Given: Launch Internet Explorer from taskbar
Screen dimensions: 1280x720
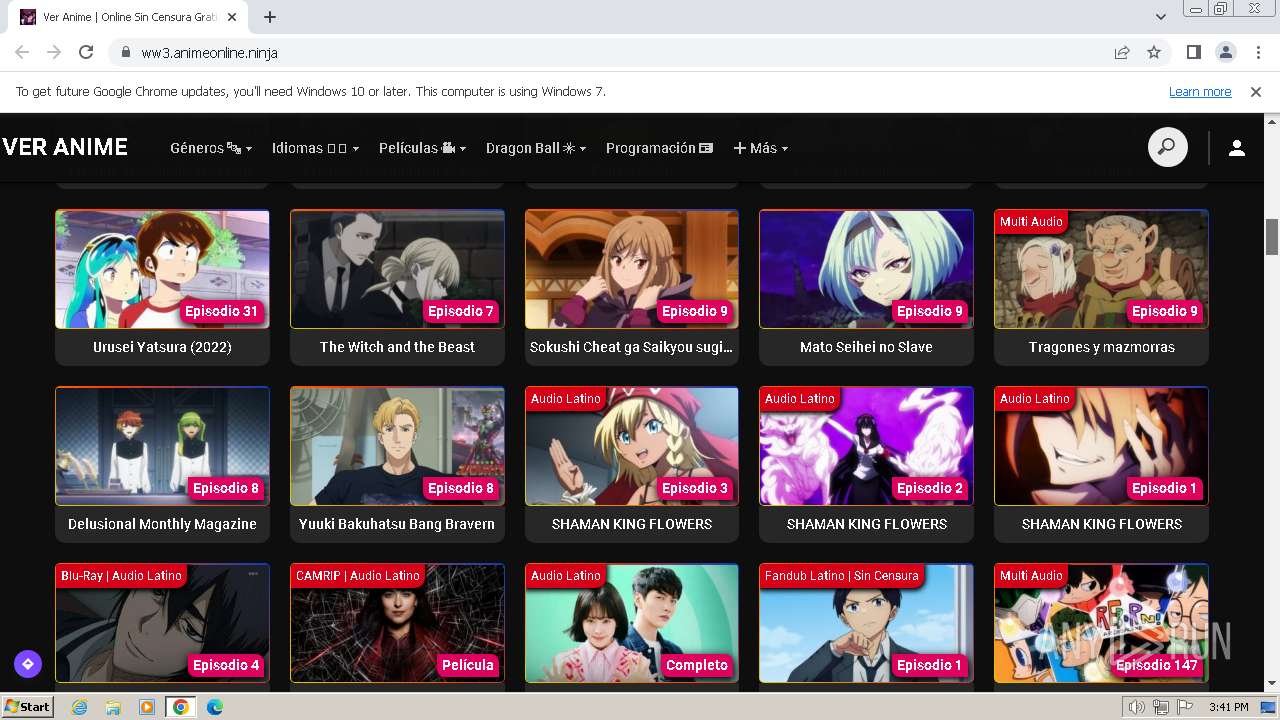Looking at the screenshot, I should [79, 707].
